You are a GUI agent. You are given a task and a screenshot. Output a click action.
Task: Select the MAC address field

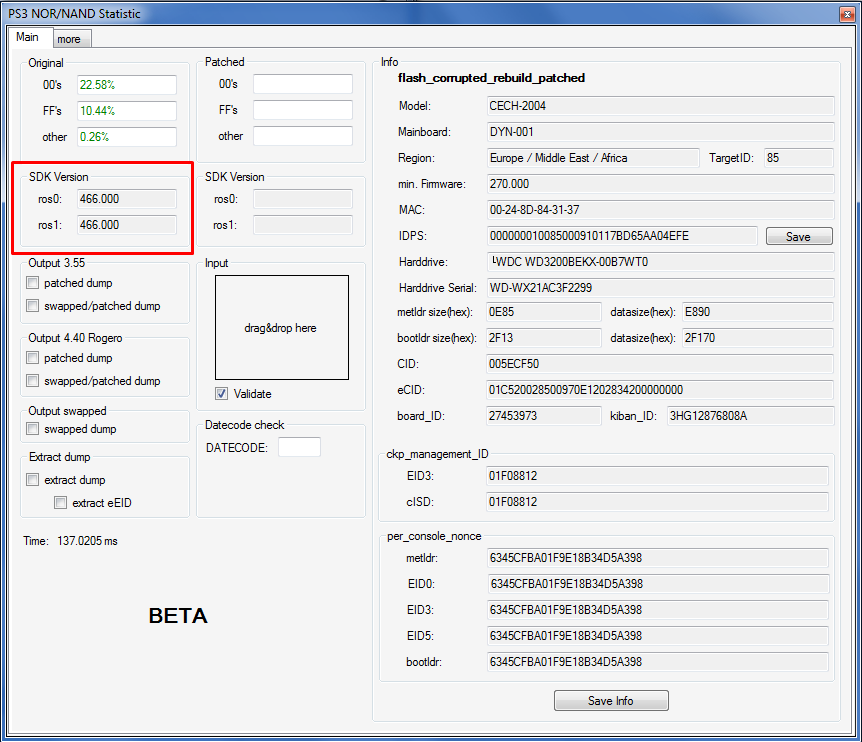[x=661, y=210]
